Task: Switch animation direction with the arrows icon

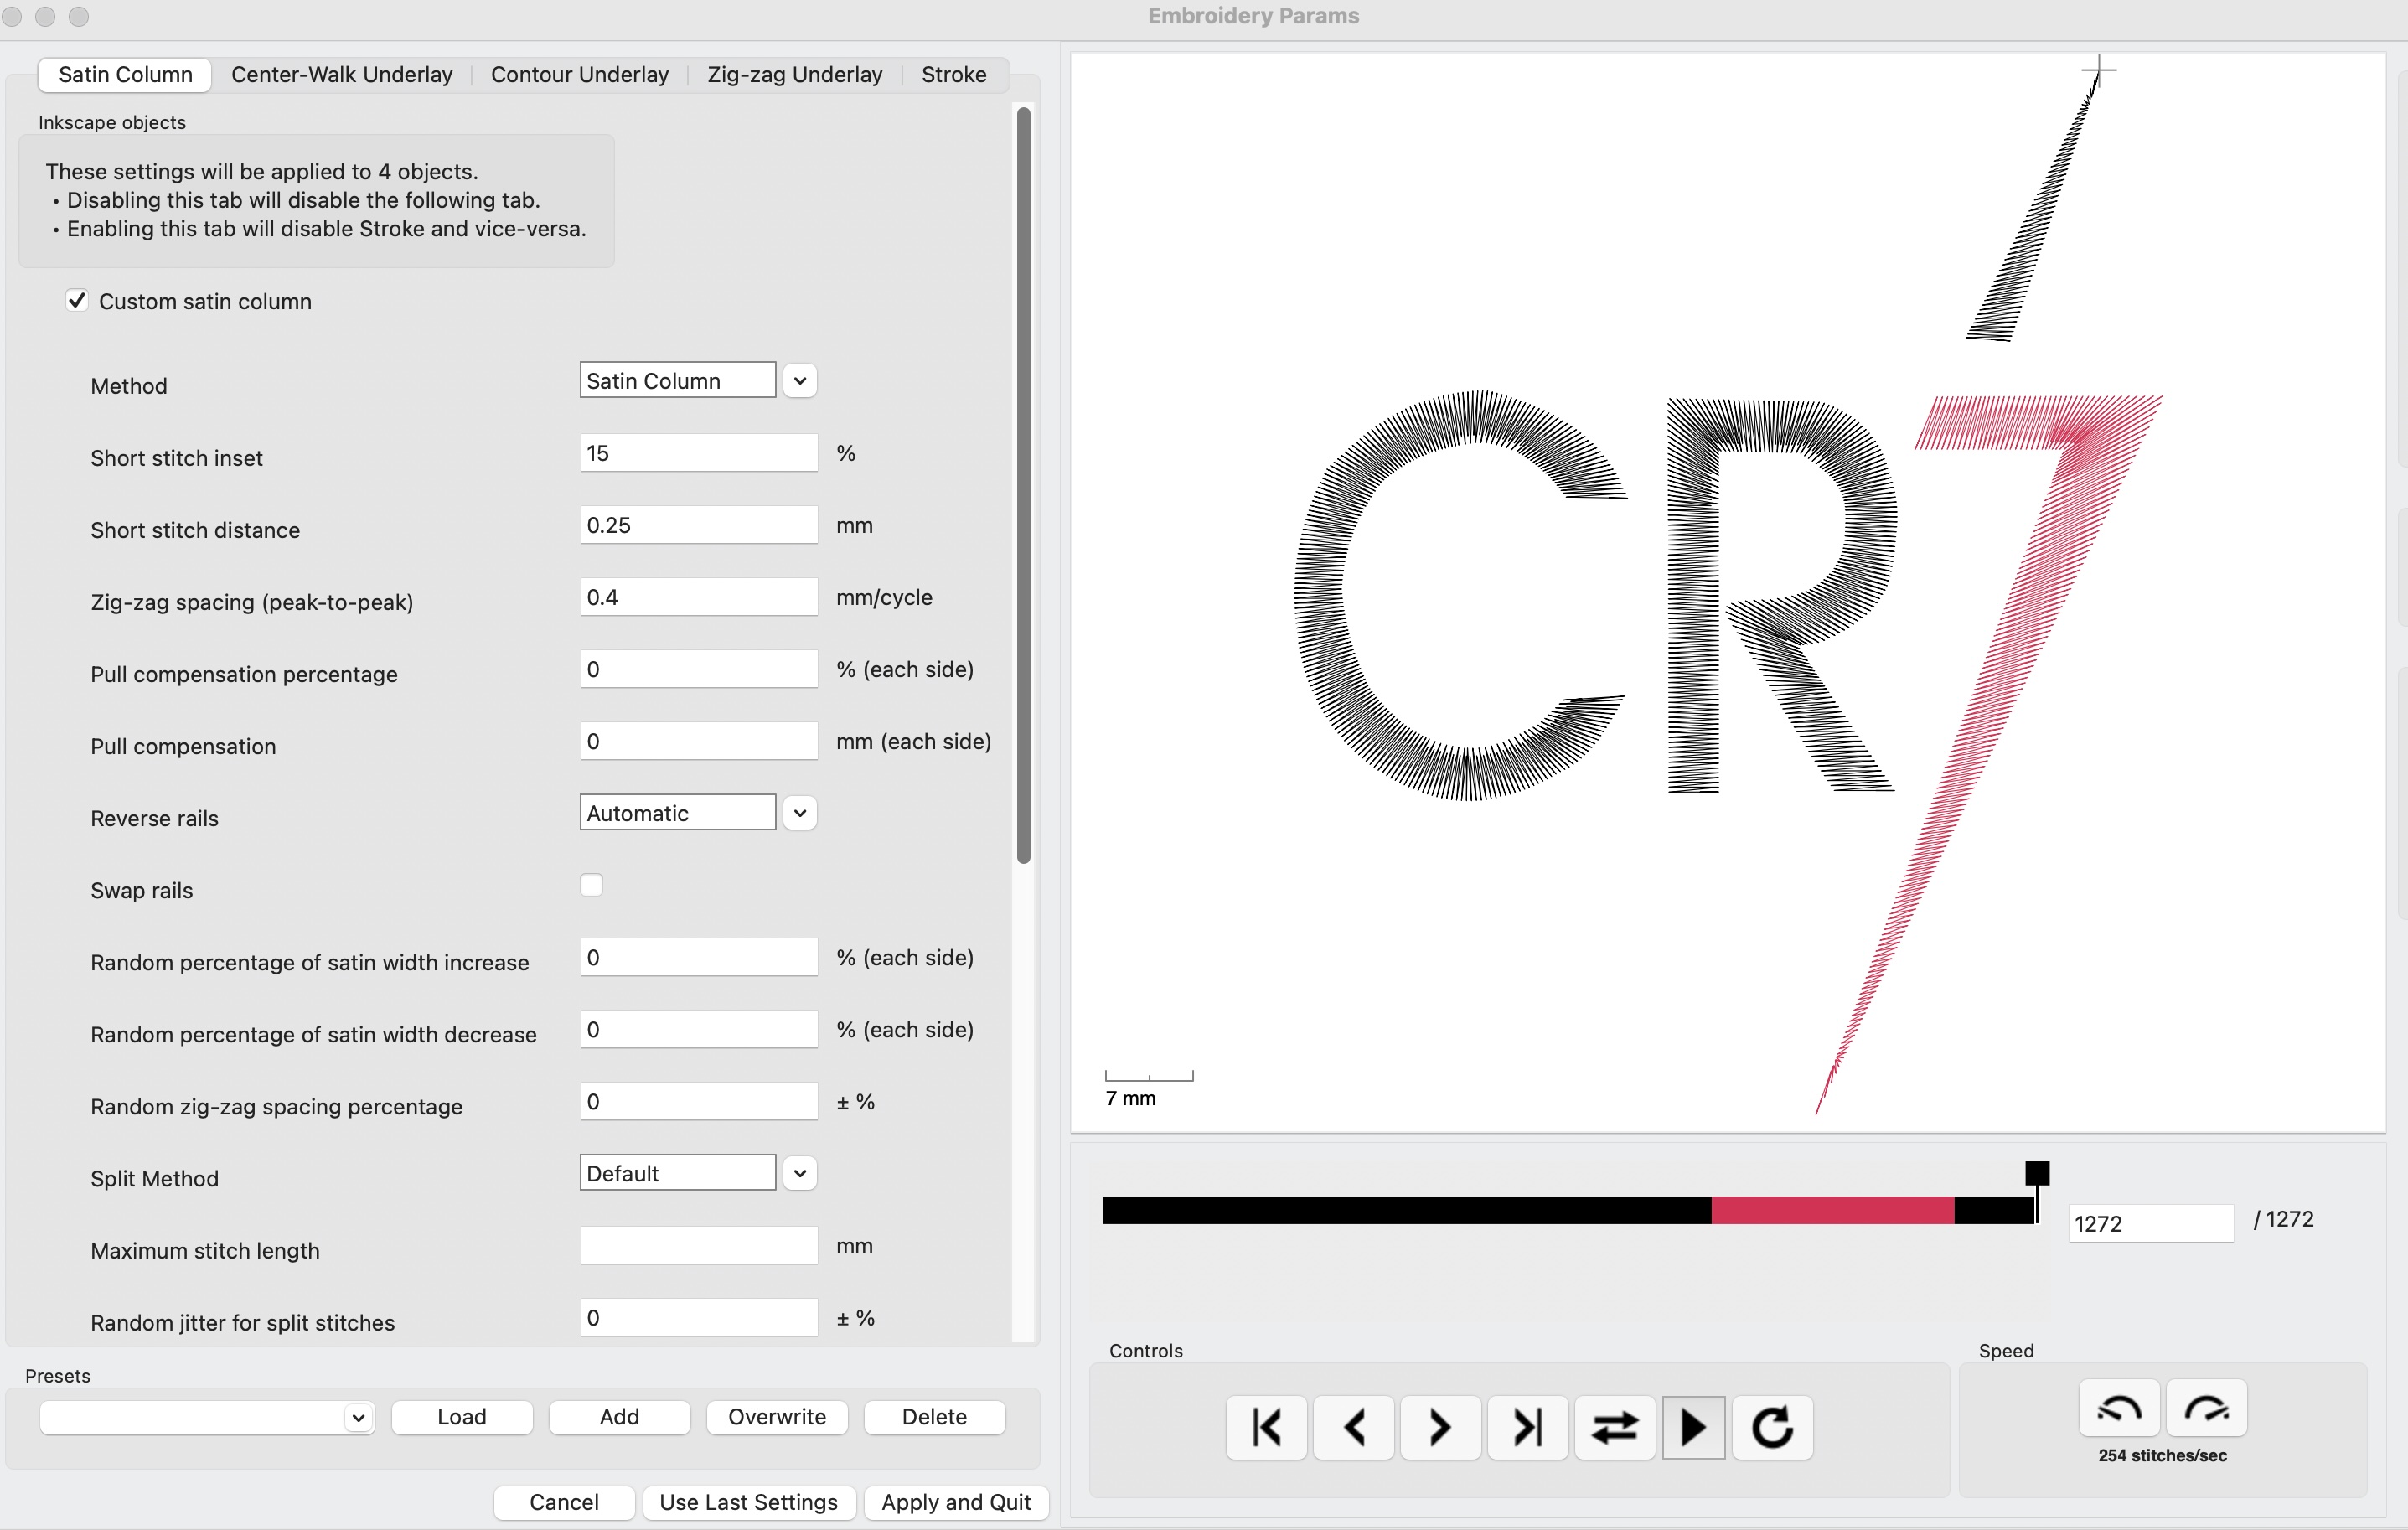Action: [1614, 1427]
